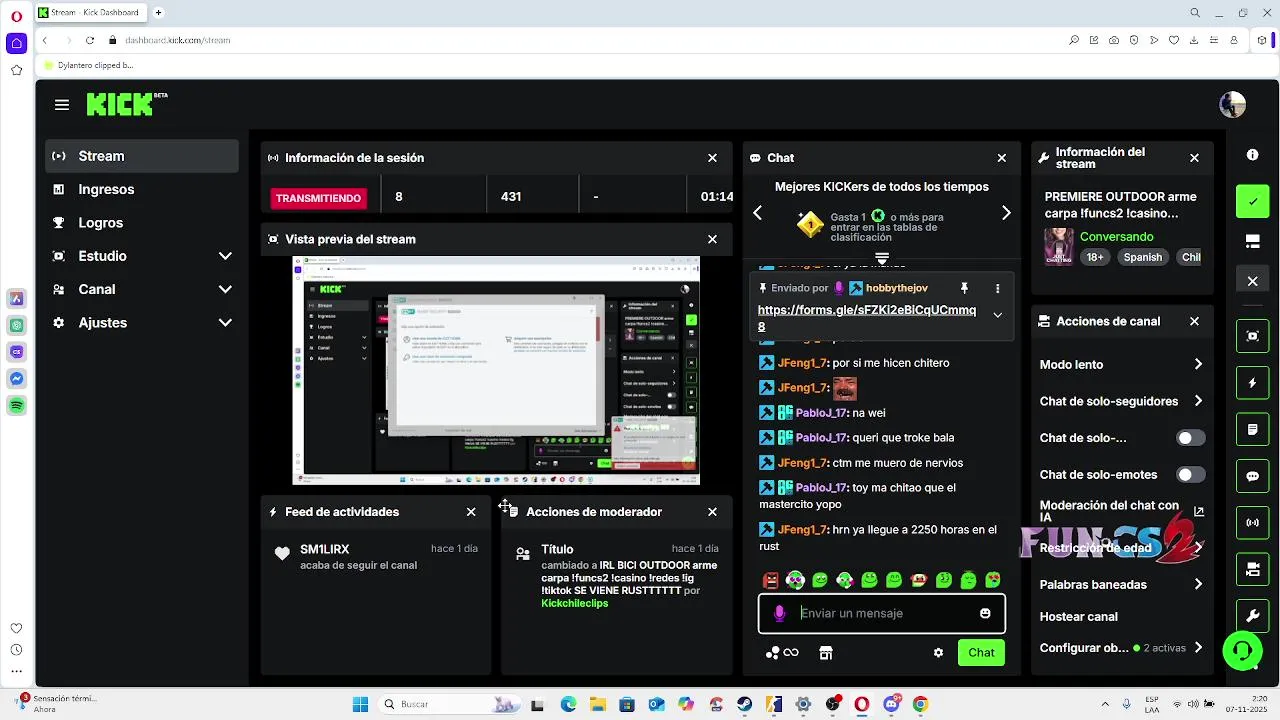
Task: Toggle the channel actions camera icon in the right rail
Action: [x=1252, y=569]
